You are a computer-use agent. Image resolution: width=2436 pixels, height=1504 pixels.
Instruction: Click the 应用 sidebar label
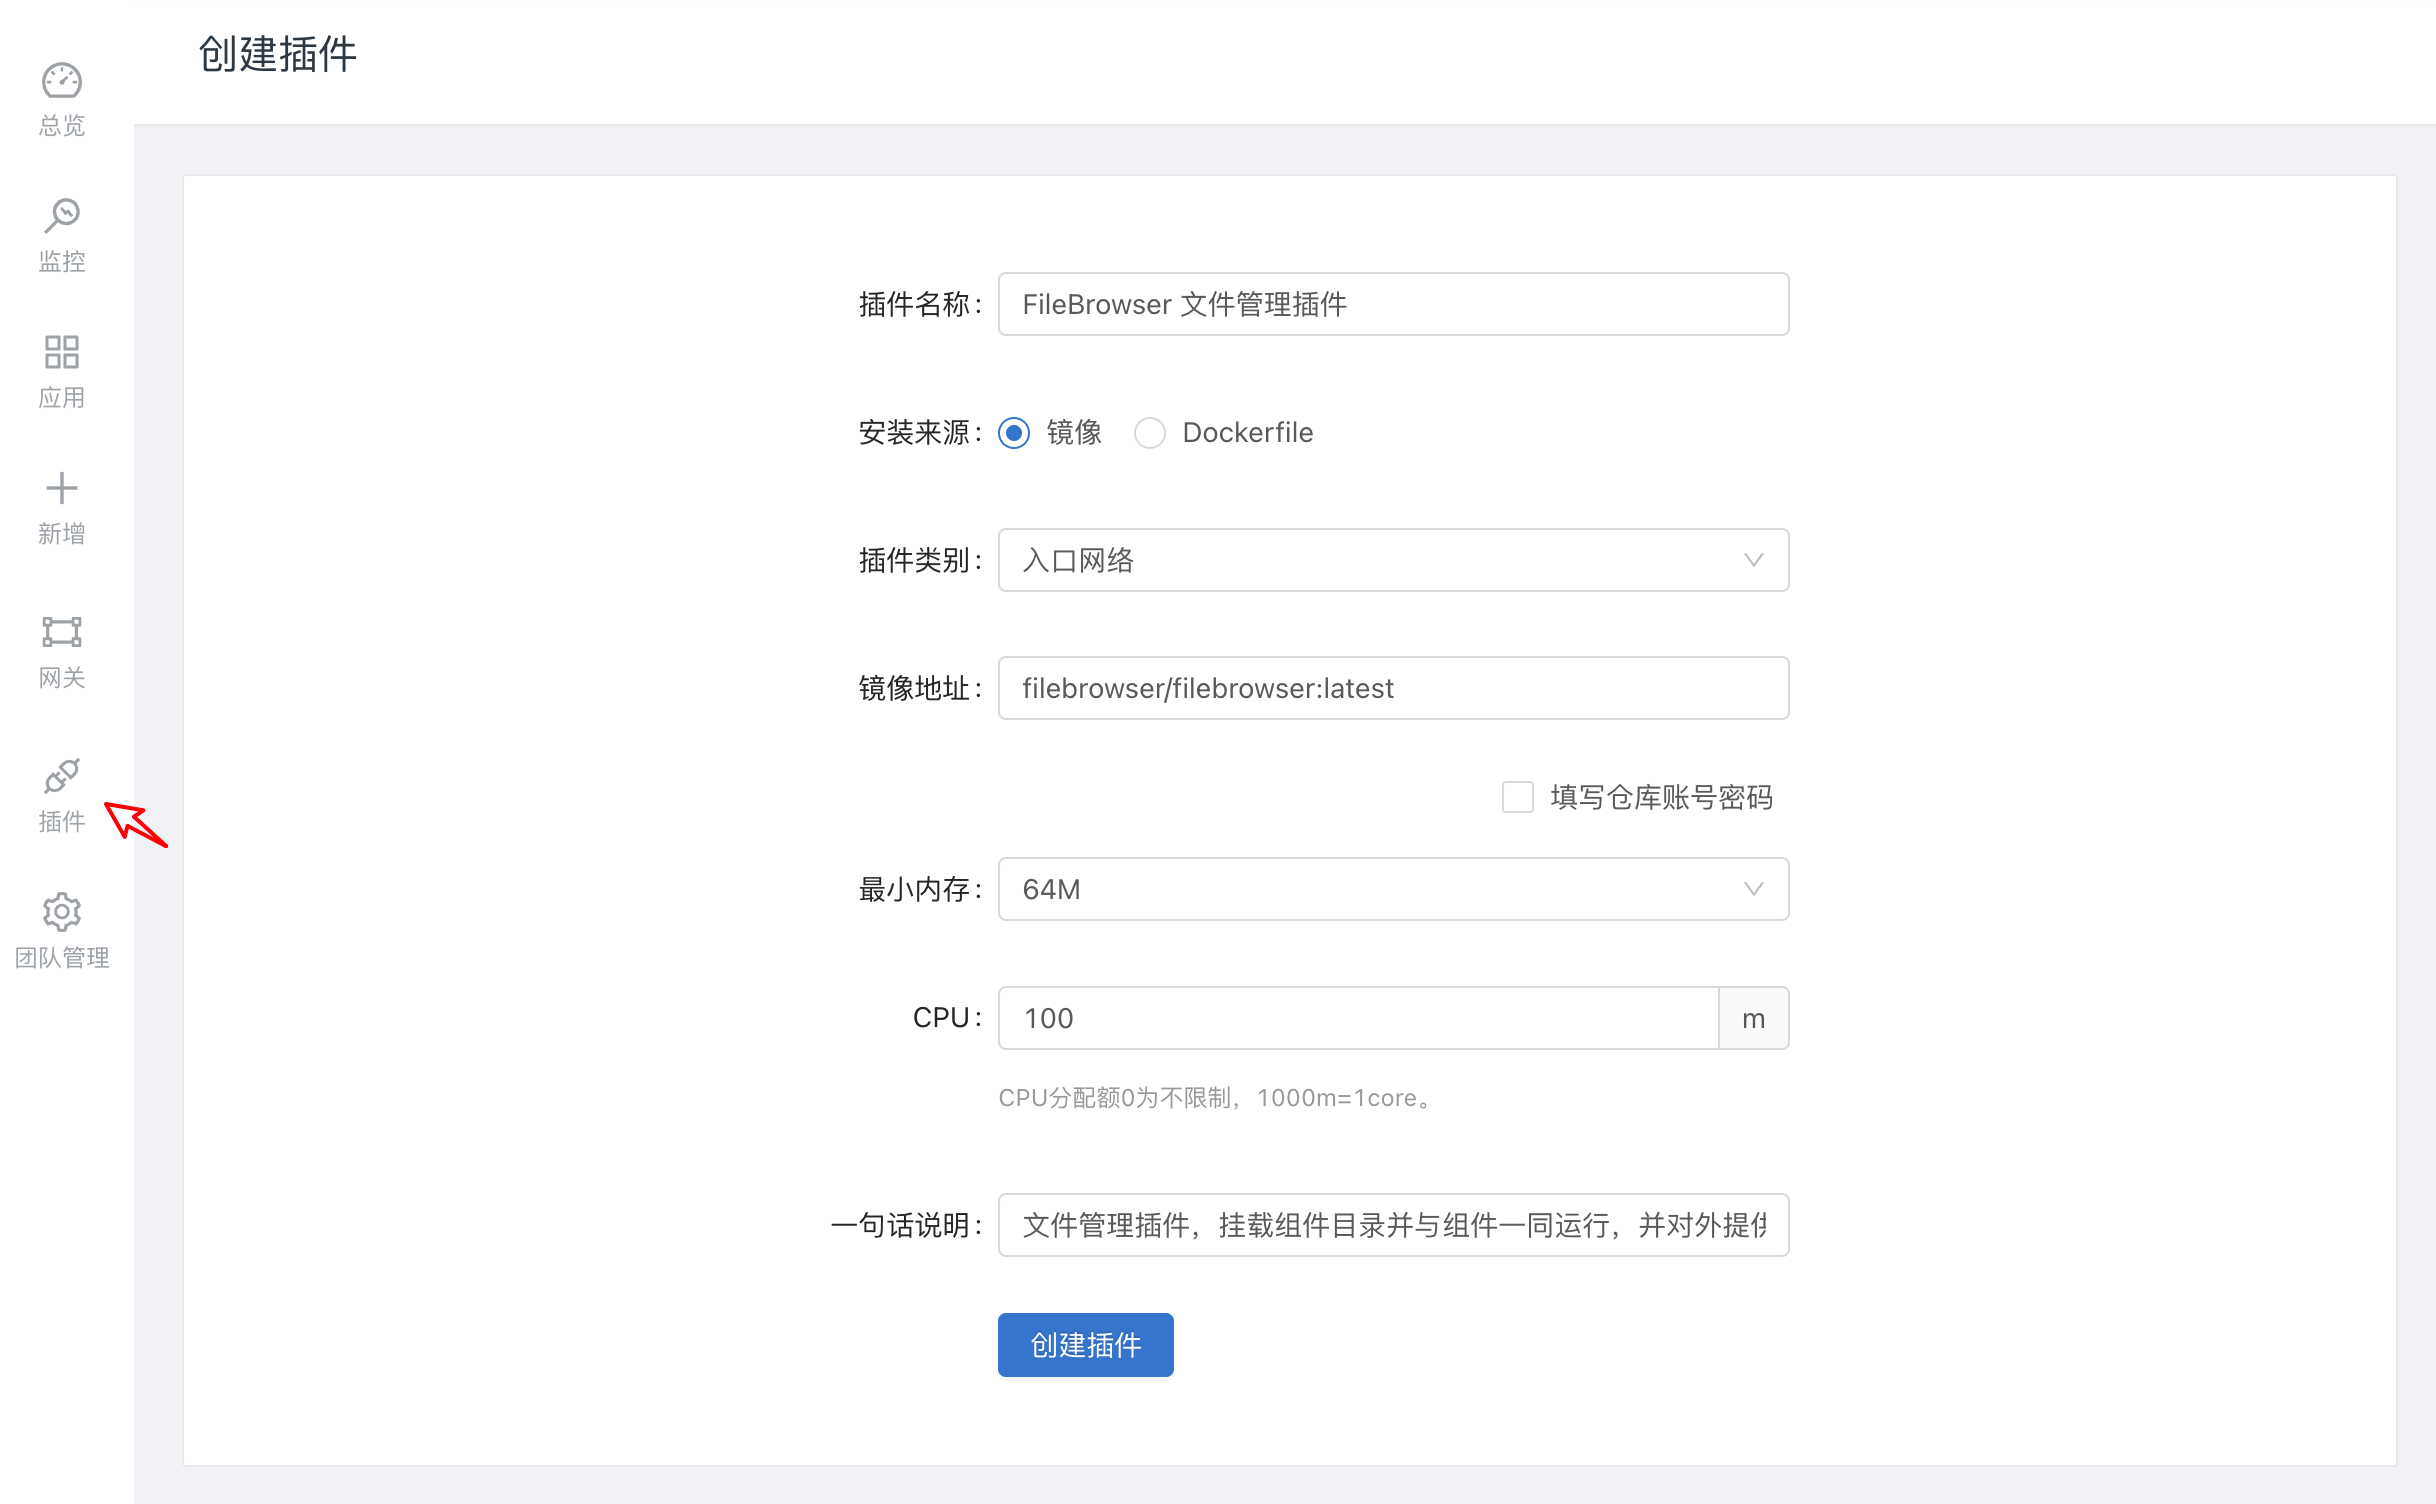click(61, 398)
